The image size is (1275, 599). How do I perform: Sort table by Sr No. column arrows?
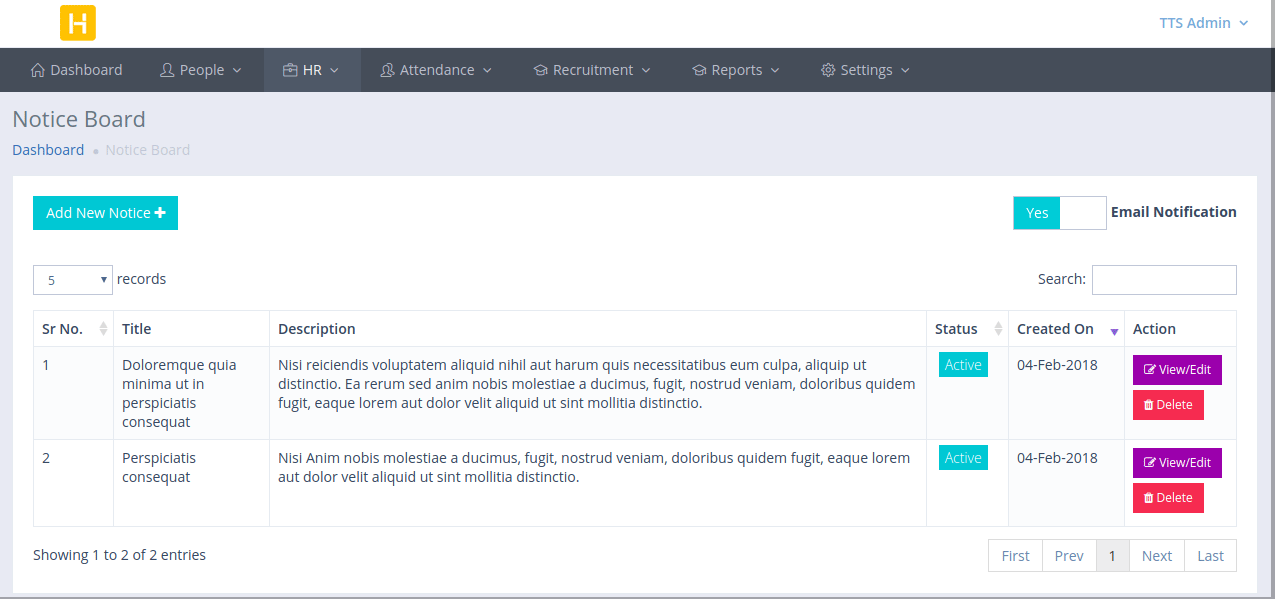click(103, 329)
